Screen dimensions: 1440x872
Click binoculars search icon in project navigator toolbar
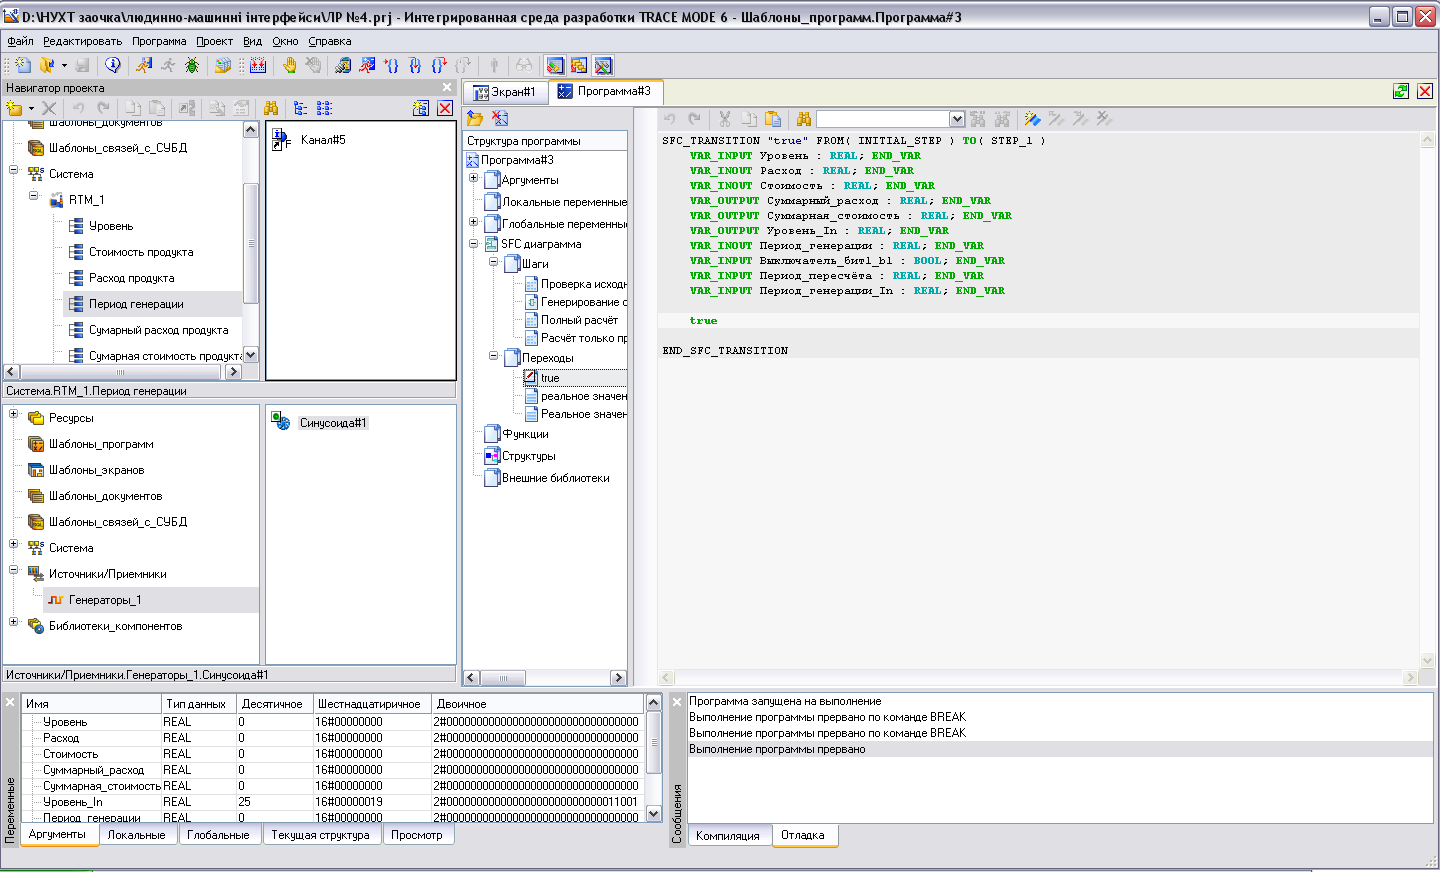(270, 108)
